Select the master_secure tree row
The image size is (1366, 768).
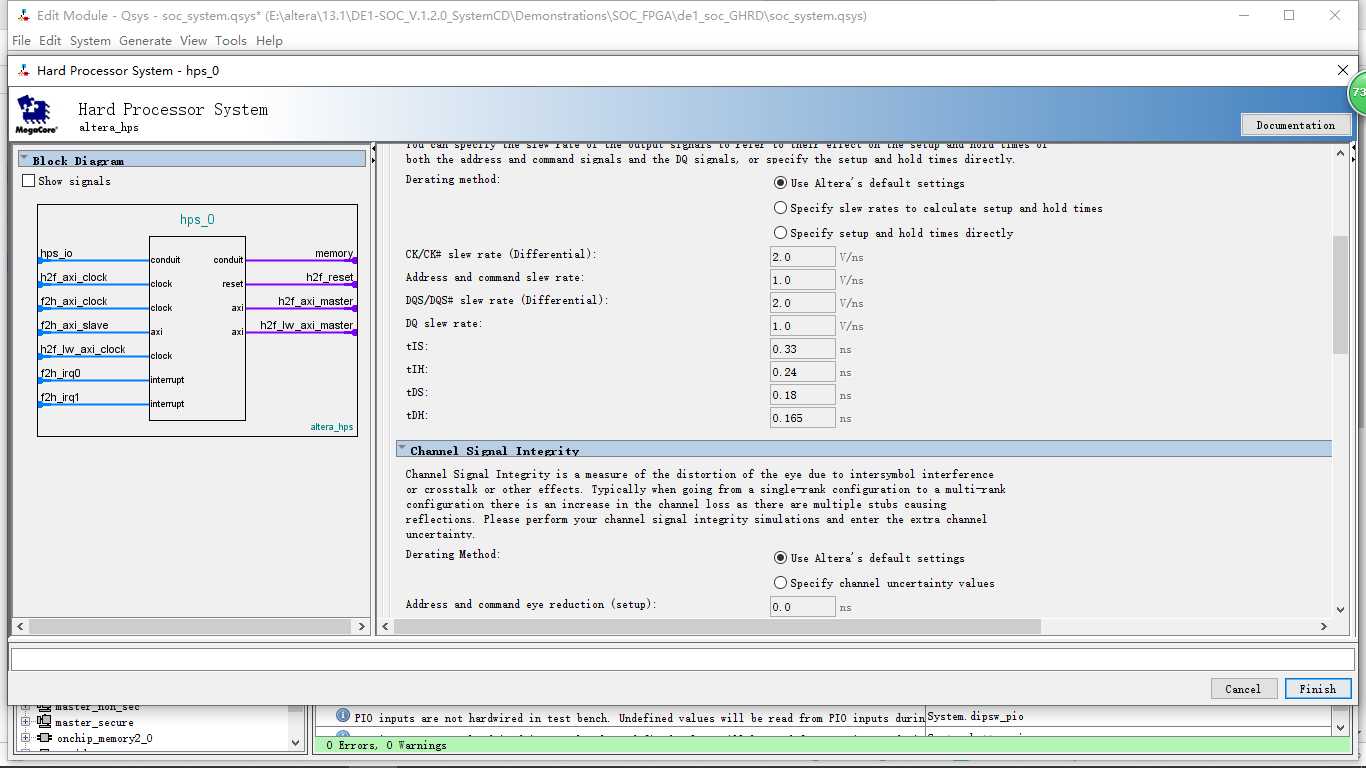pyautogui.click(x=94, y=722)
